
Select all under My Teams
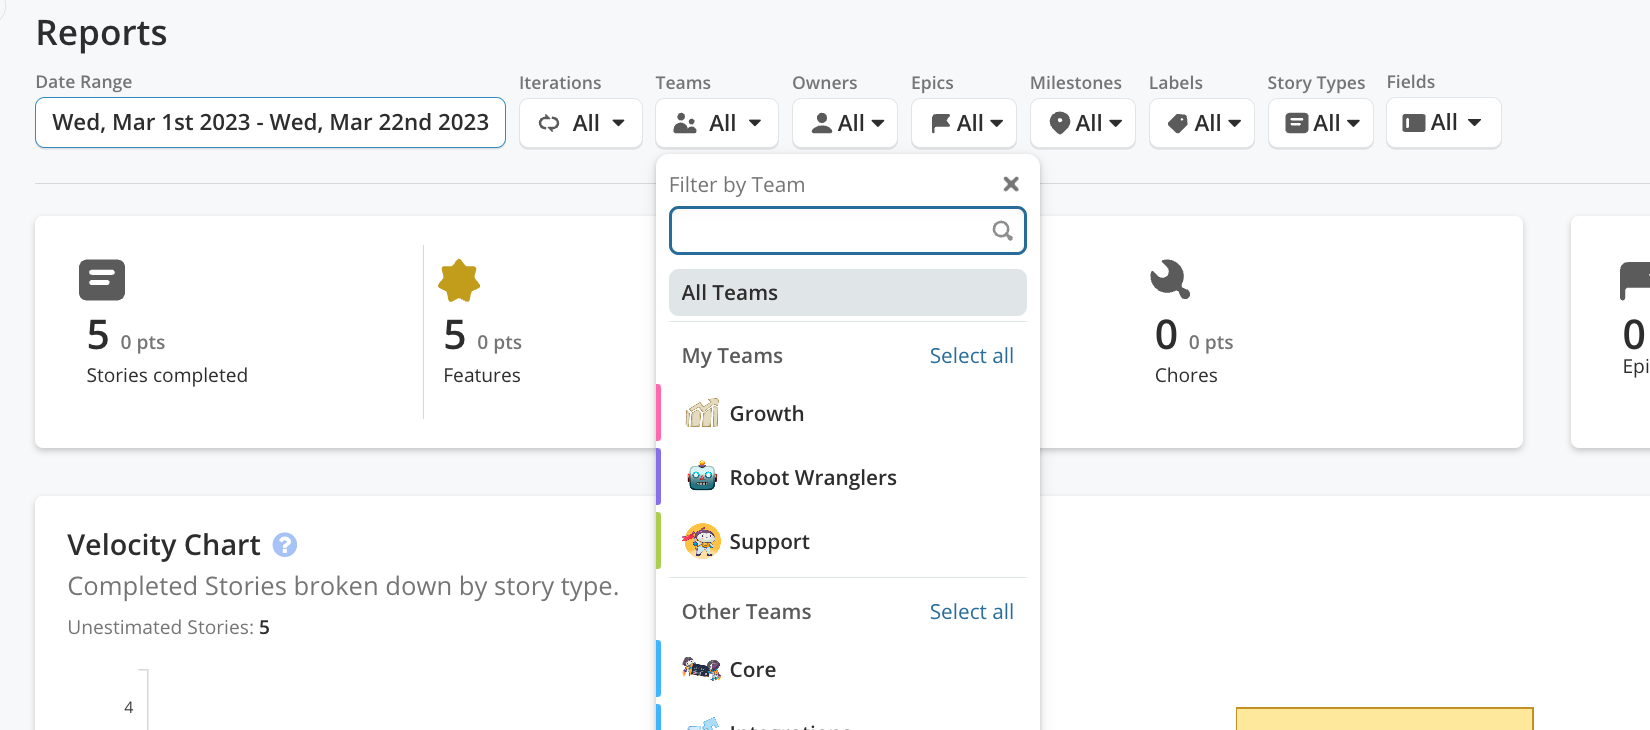(x=971, y=356)
